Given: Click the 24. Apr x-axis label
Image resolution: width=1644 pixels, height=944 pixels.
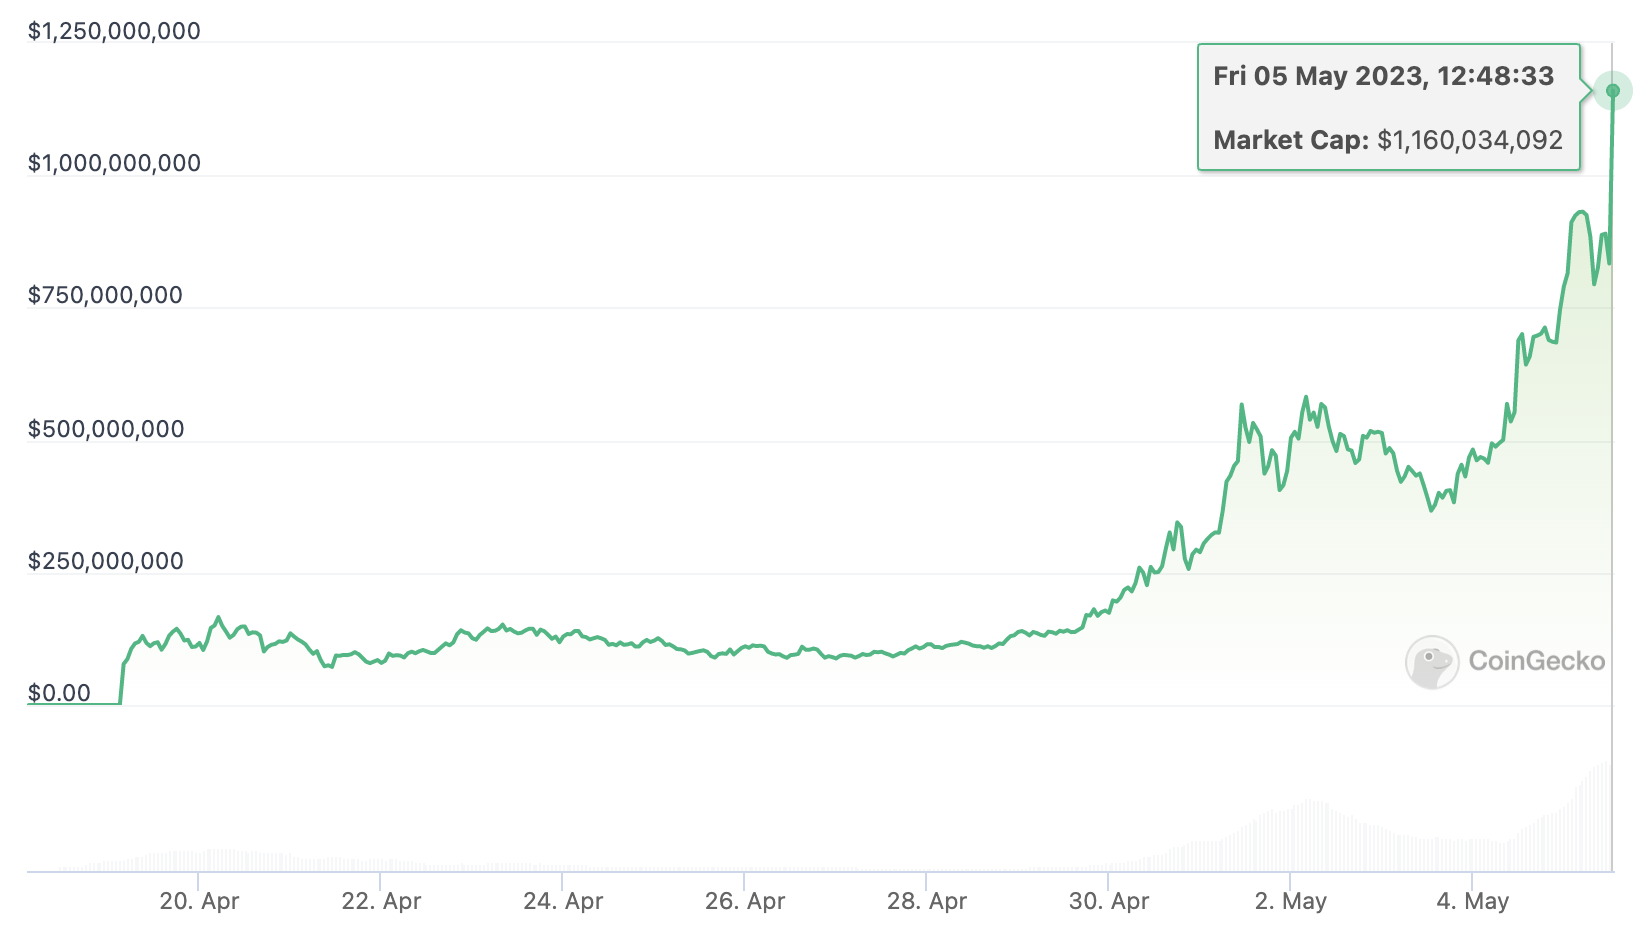Looking at the screenshot, I should click(563, 901).
